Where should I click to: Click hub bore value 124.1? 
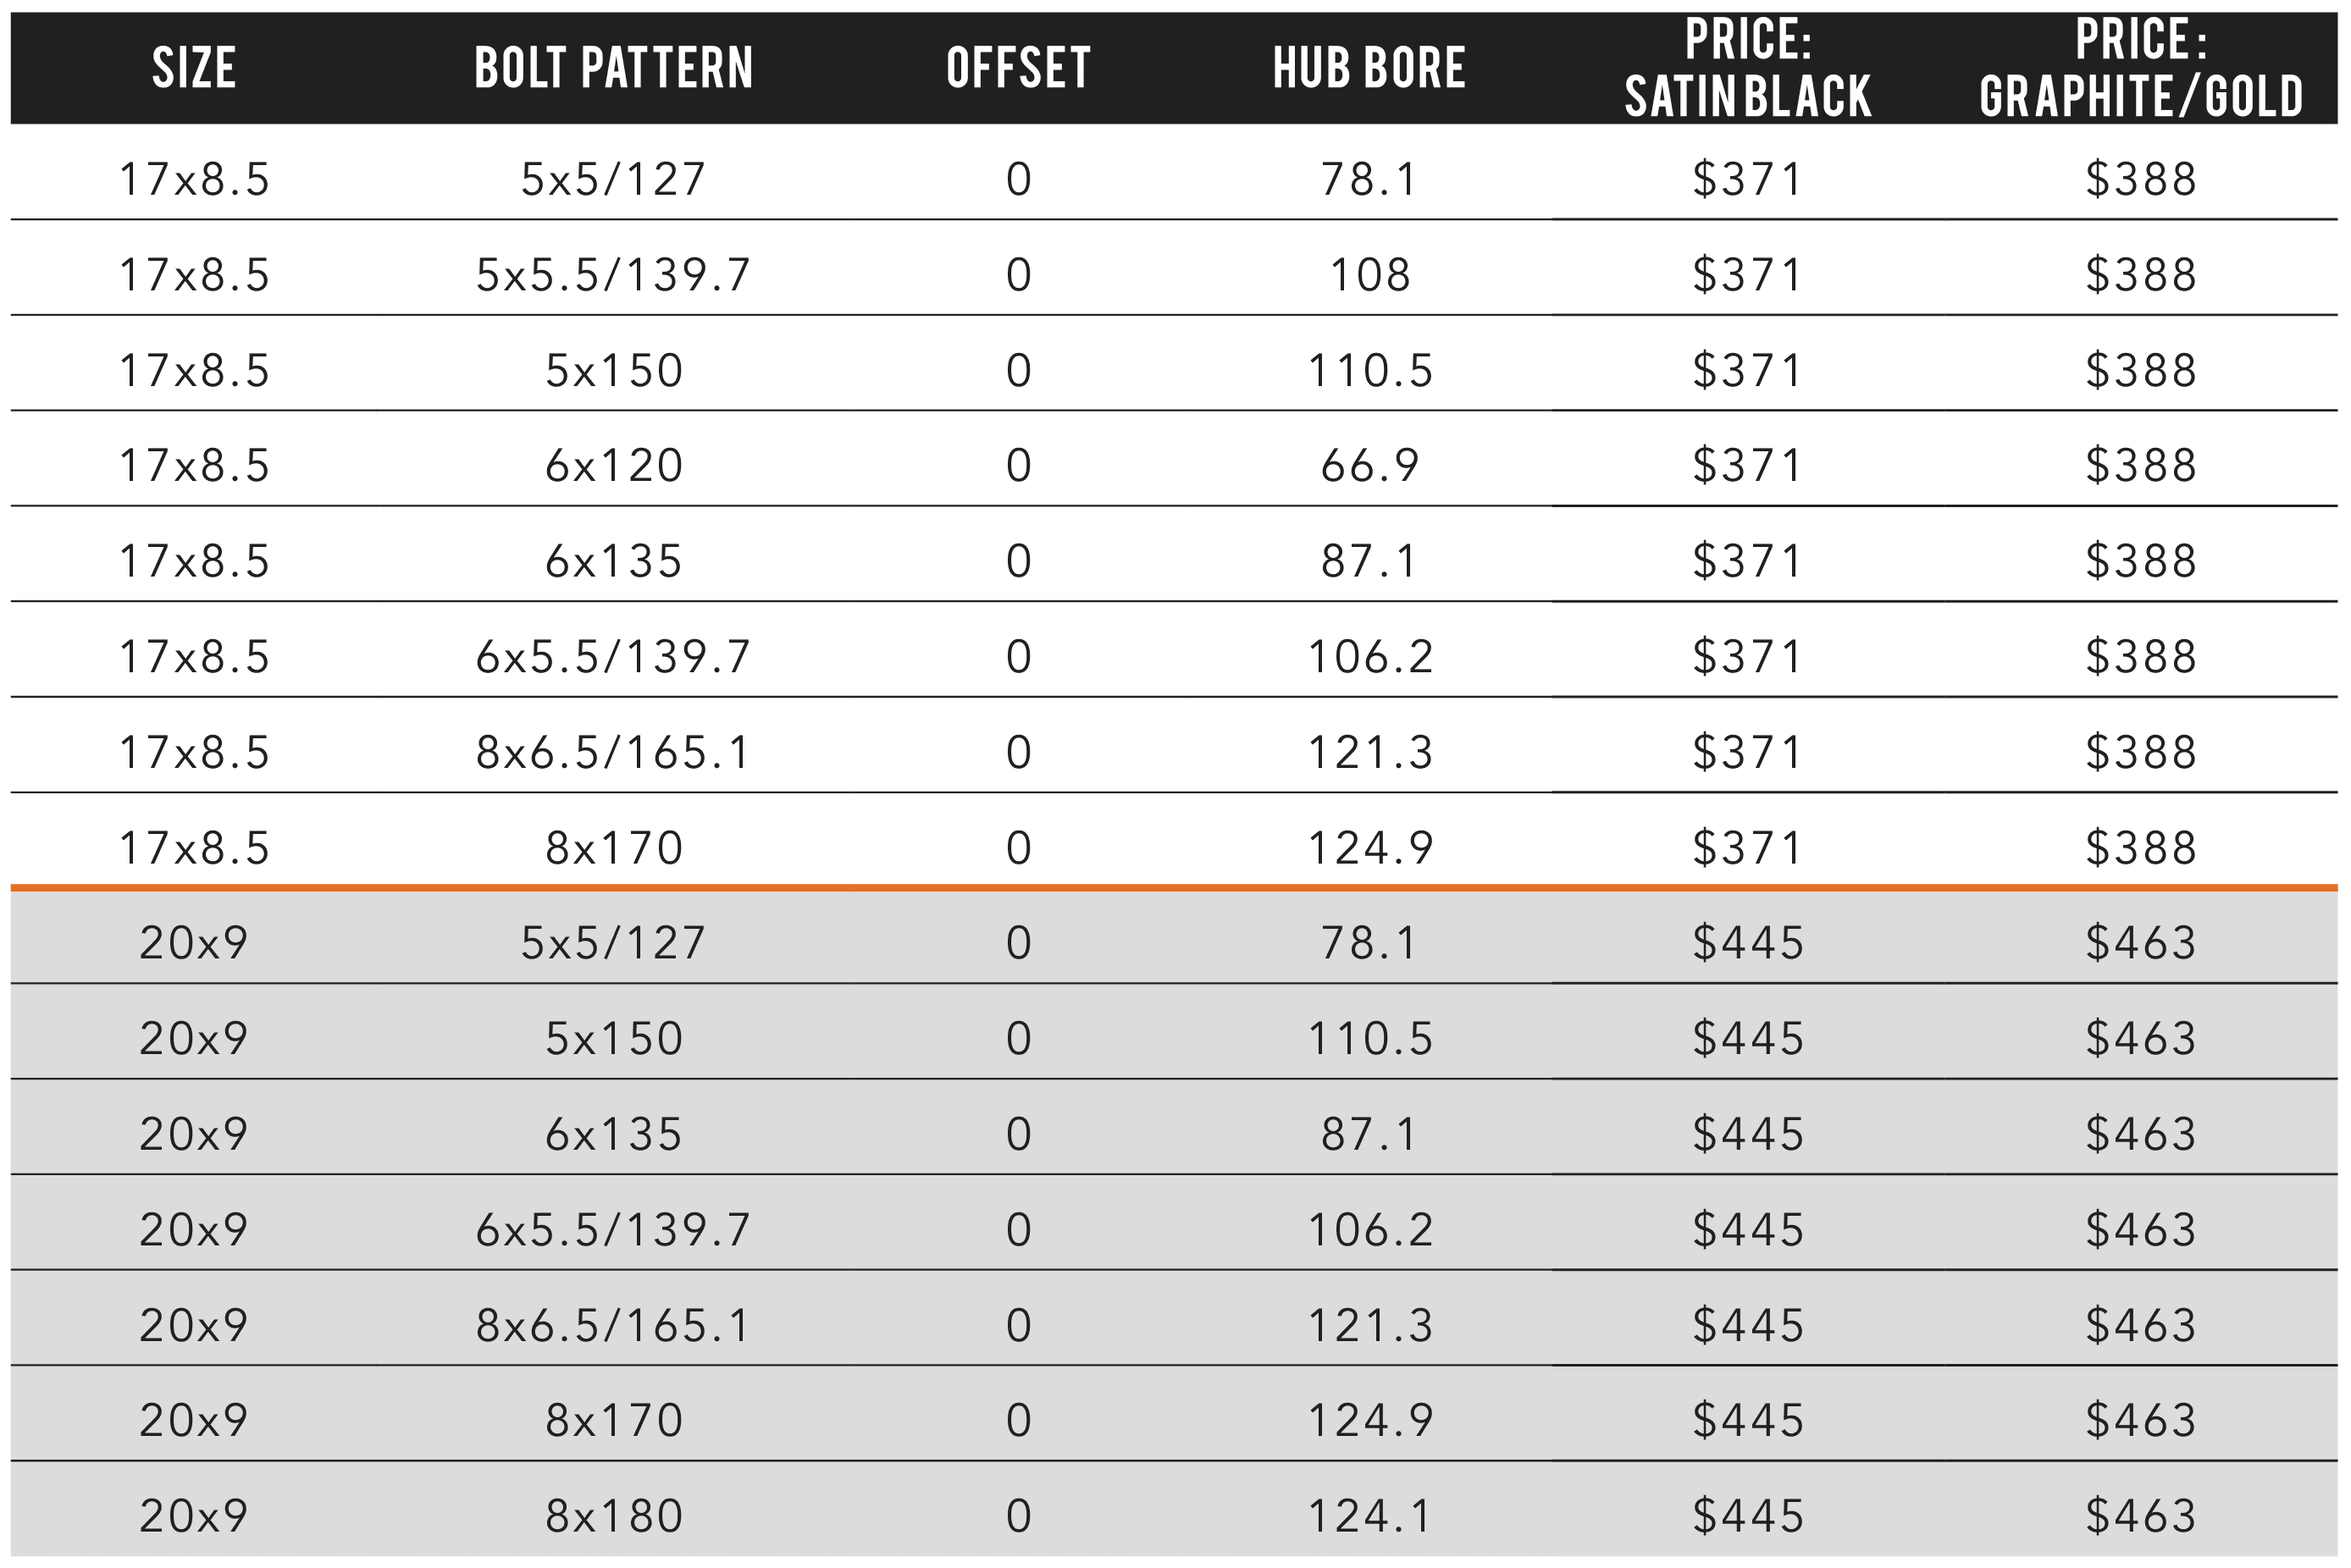pyautogui.click(x=1369, y=1516)
